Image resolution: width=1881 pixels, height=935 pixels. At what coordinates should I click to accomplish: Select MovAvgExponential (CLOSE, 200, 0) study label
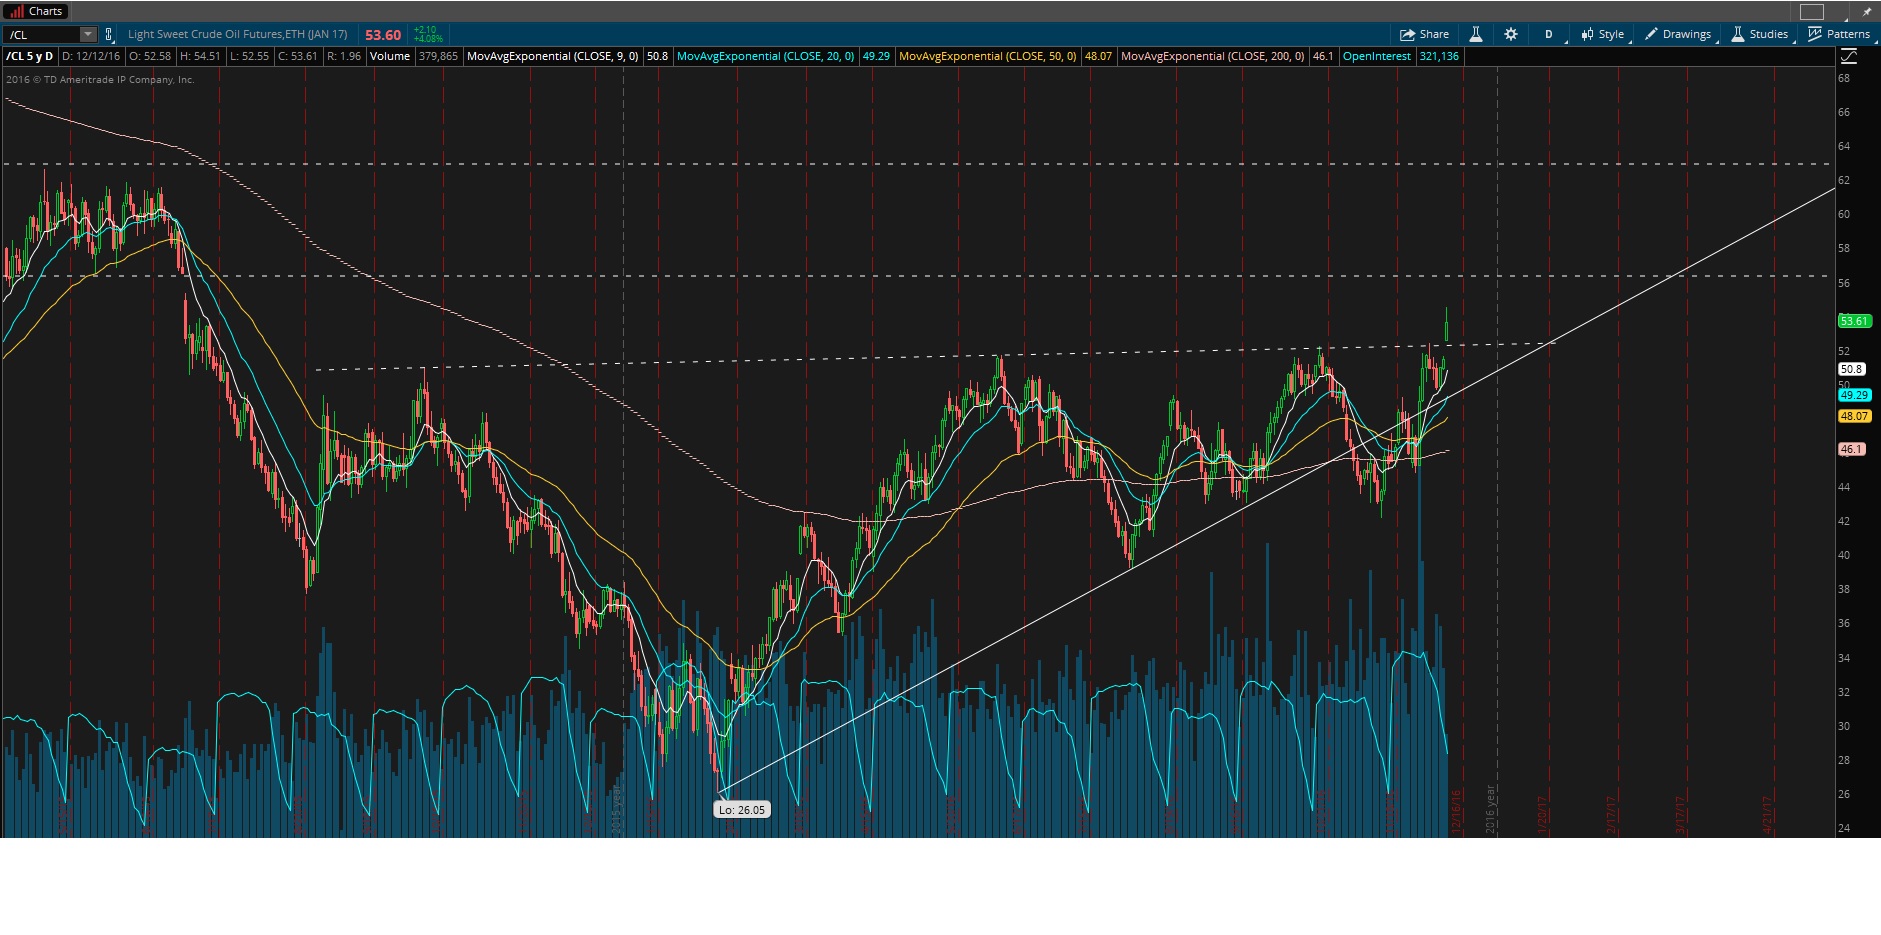click(x=1212, y=56)
